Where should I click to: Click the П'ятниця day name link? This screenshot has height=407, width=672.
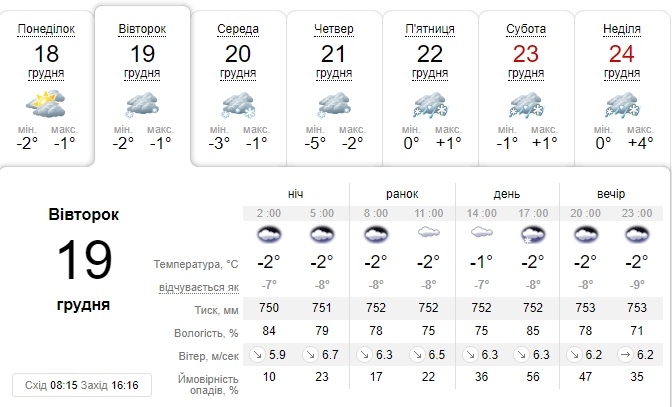pyautogui.click(x=430, y=29)
